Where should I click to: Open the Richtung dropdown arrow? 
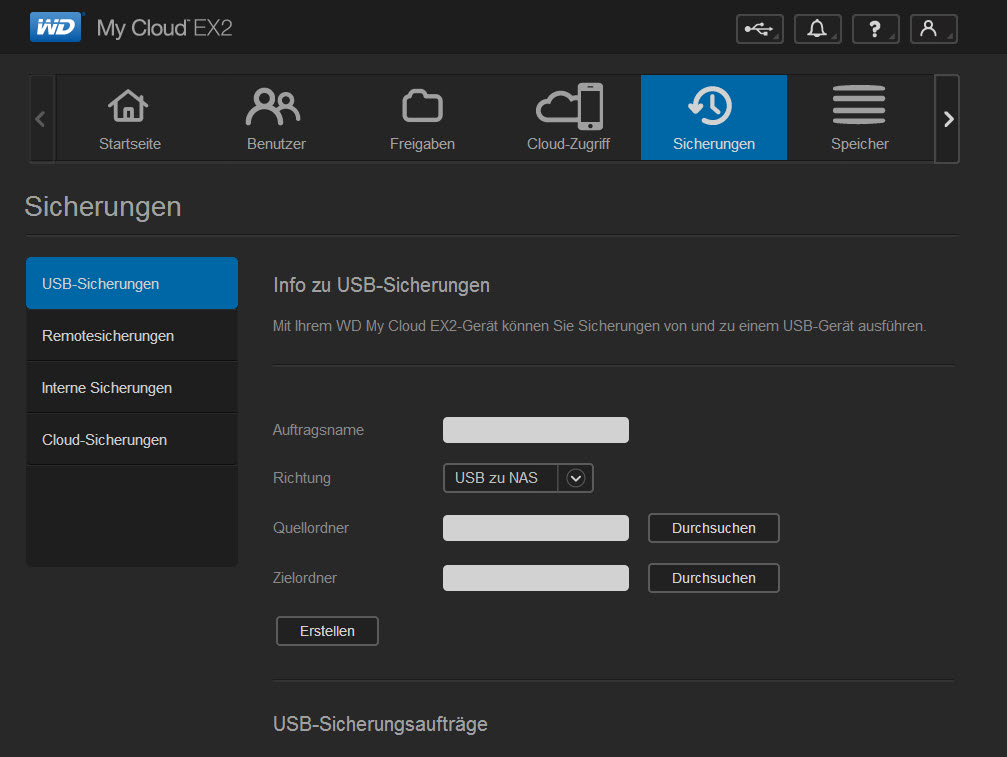pos(575,478)
